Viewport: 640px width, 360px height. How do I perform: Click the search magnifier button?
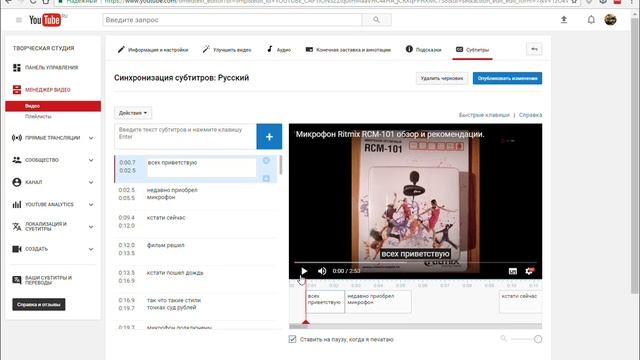(x=376, y=20)
